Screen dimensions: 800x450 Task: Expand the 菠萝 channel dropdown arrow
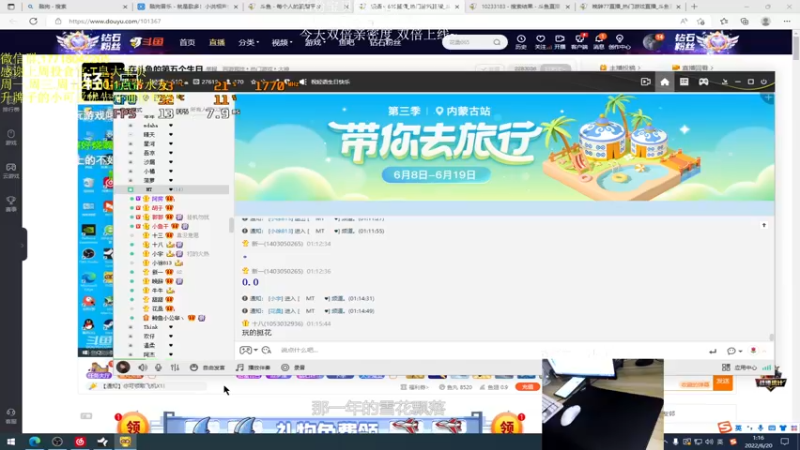pos(170,181)
